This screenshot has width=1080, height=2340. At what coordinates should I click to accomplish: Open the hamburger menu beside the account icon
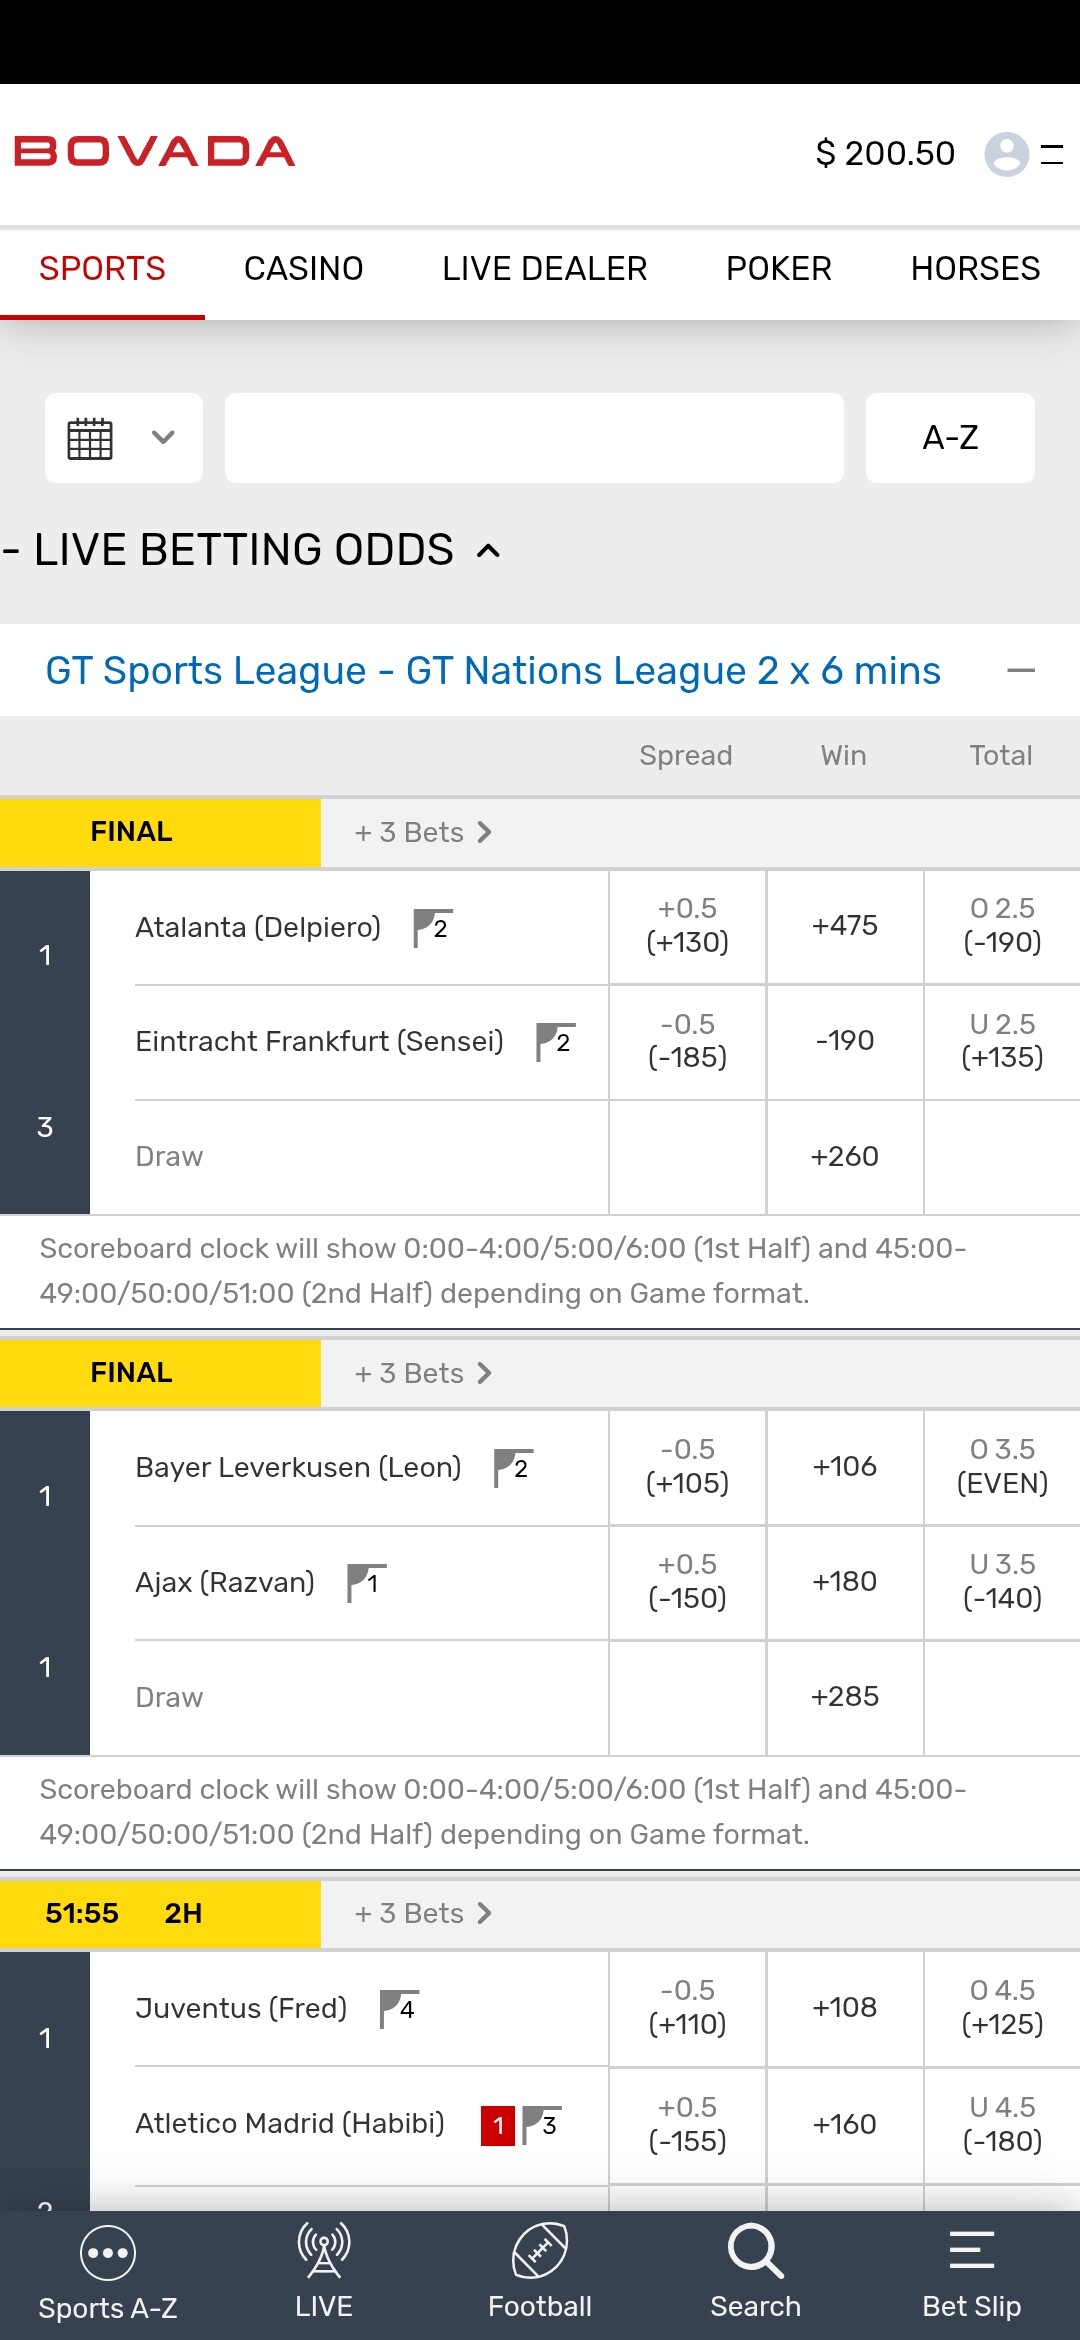pyautogui.click(x=1052, y=154)
